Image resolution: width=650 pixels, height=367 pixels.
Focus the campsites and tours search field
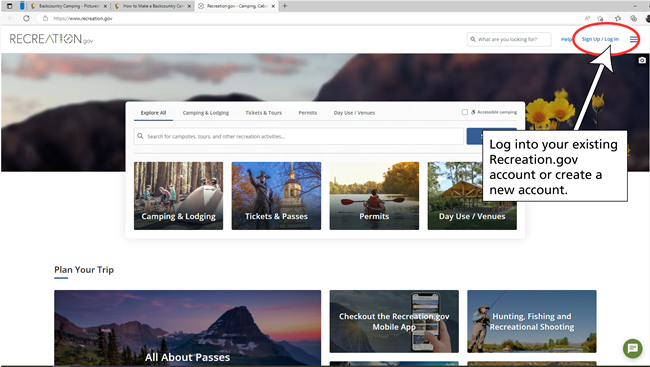[x=298, y=136]
